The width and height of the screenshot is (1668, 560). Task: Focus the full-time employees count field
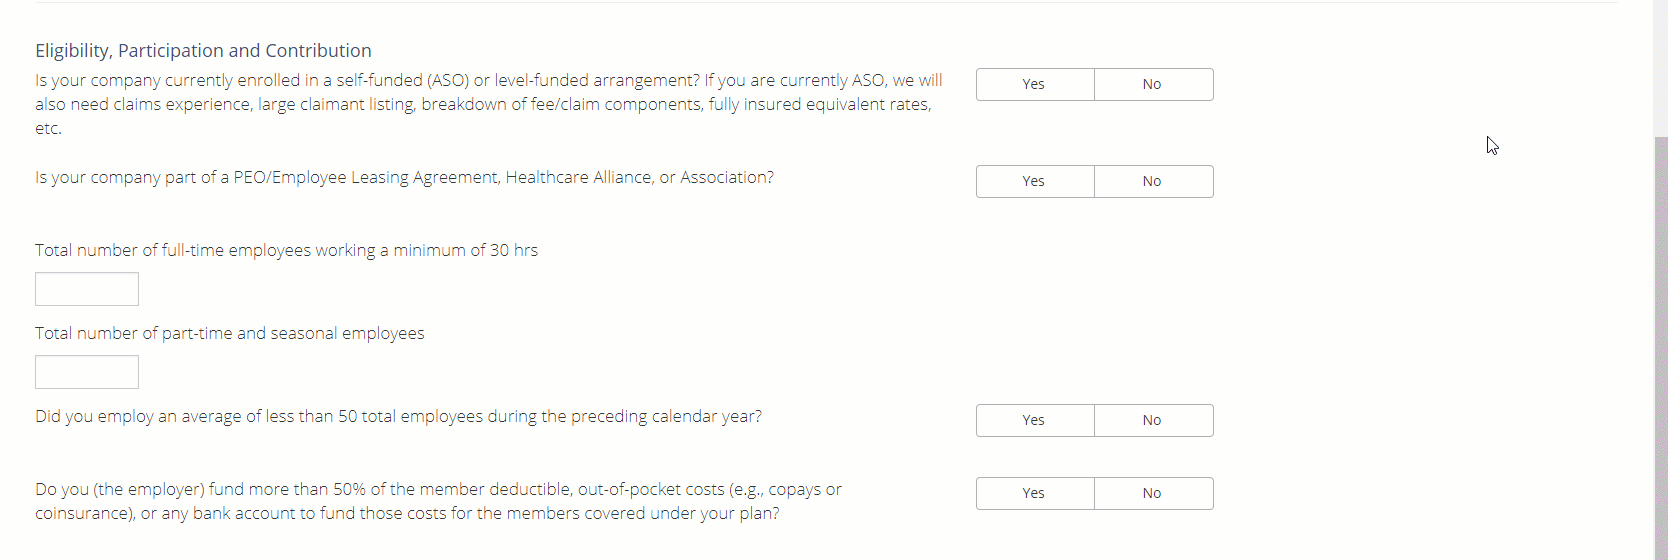click(x=87, y=289)
